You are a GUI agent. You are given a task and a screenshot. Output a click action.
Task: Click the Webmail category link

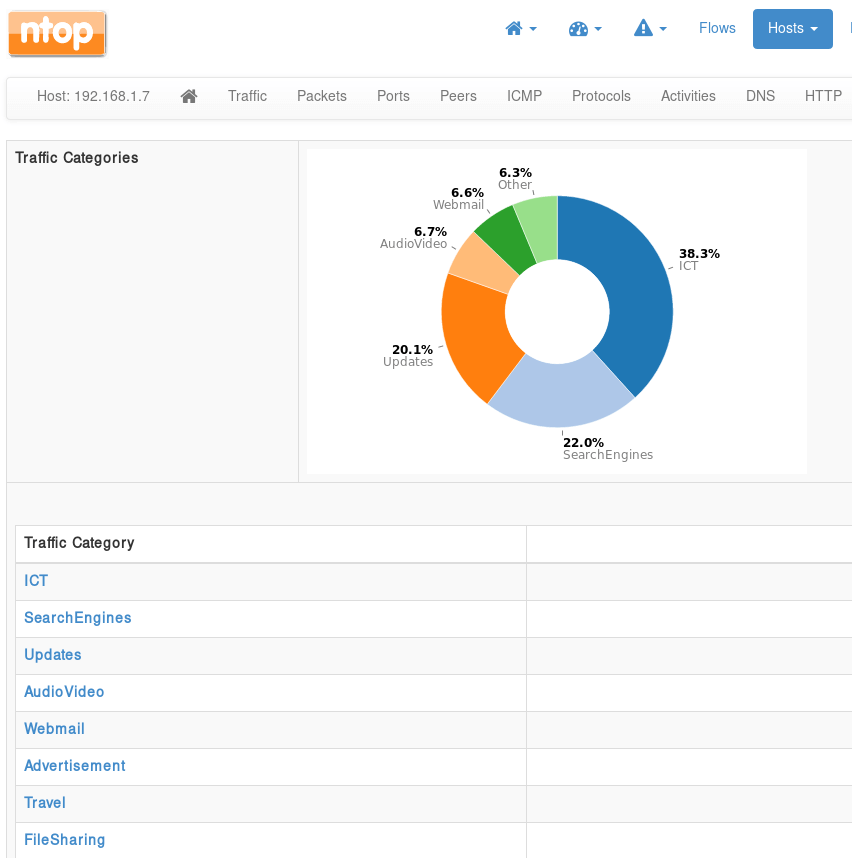54,729
